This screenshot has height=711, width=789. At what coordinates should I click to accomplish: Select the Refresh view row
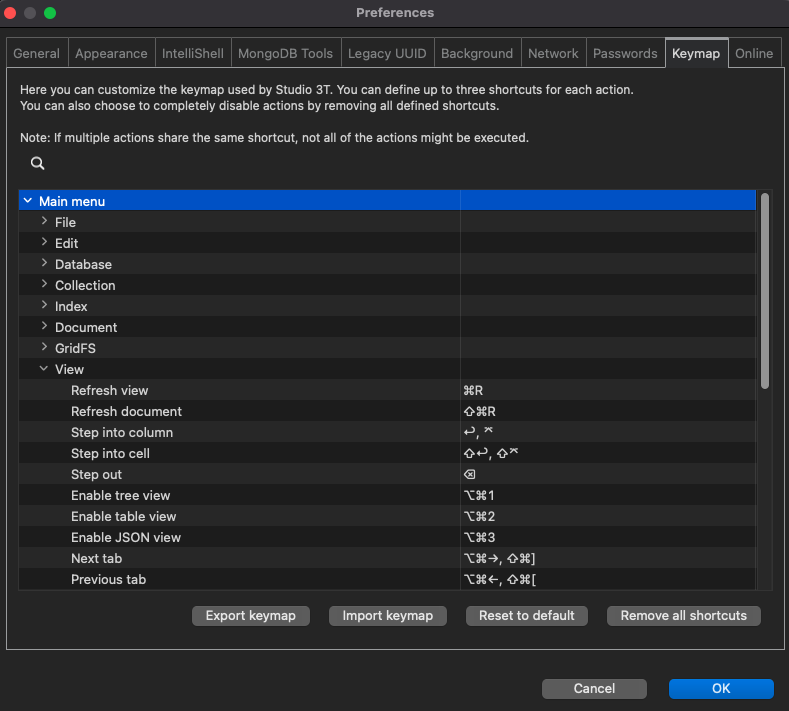point(387,390)
